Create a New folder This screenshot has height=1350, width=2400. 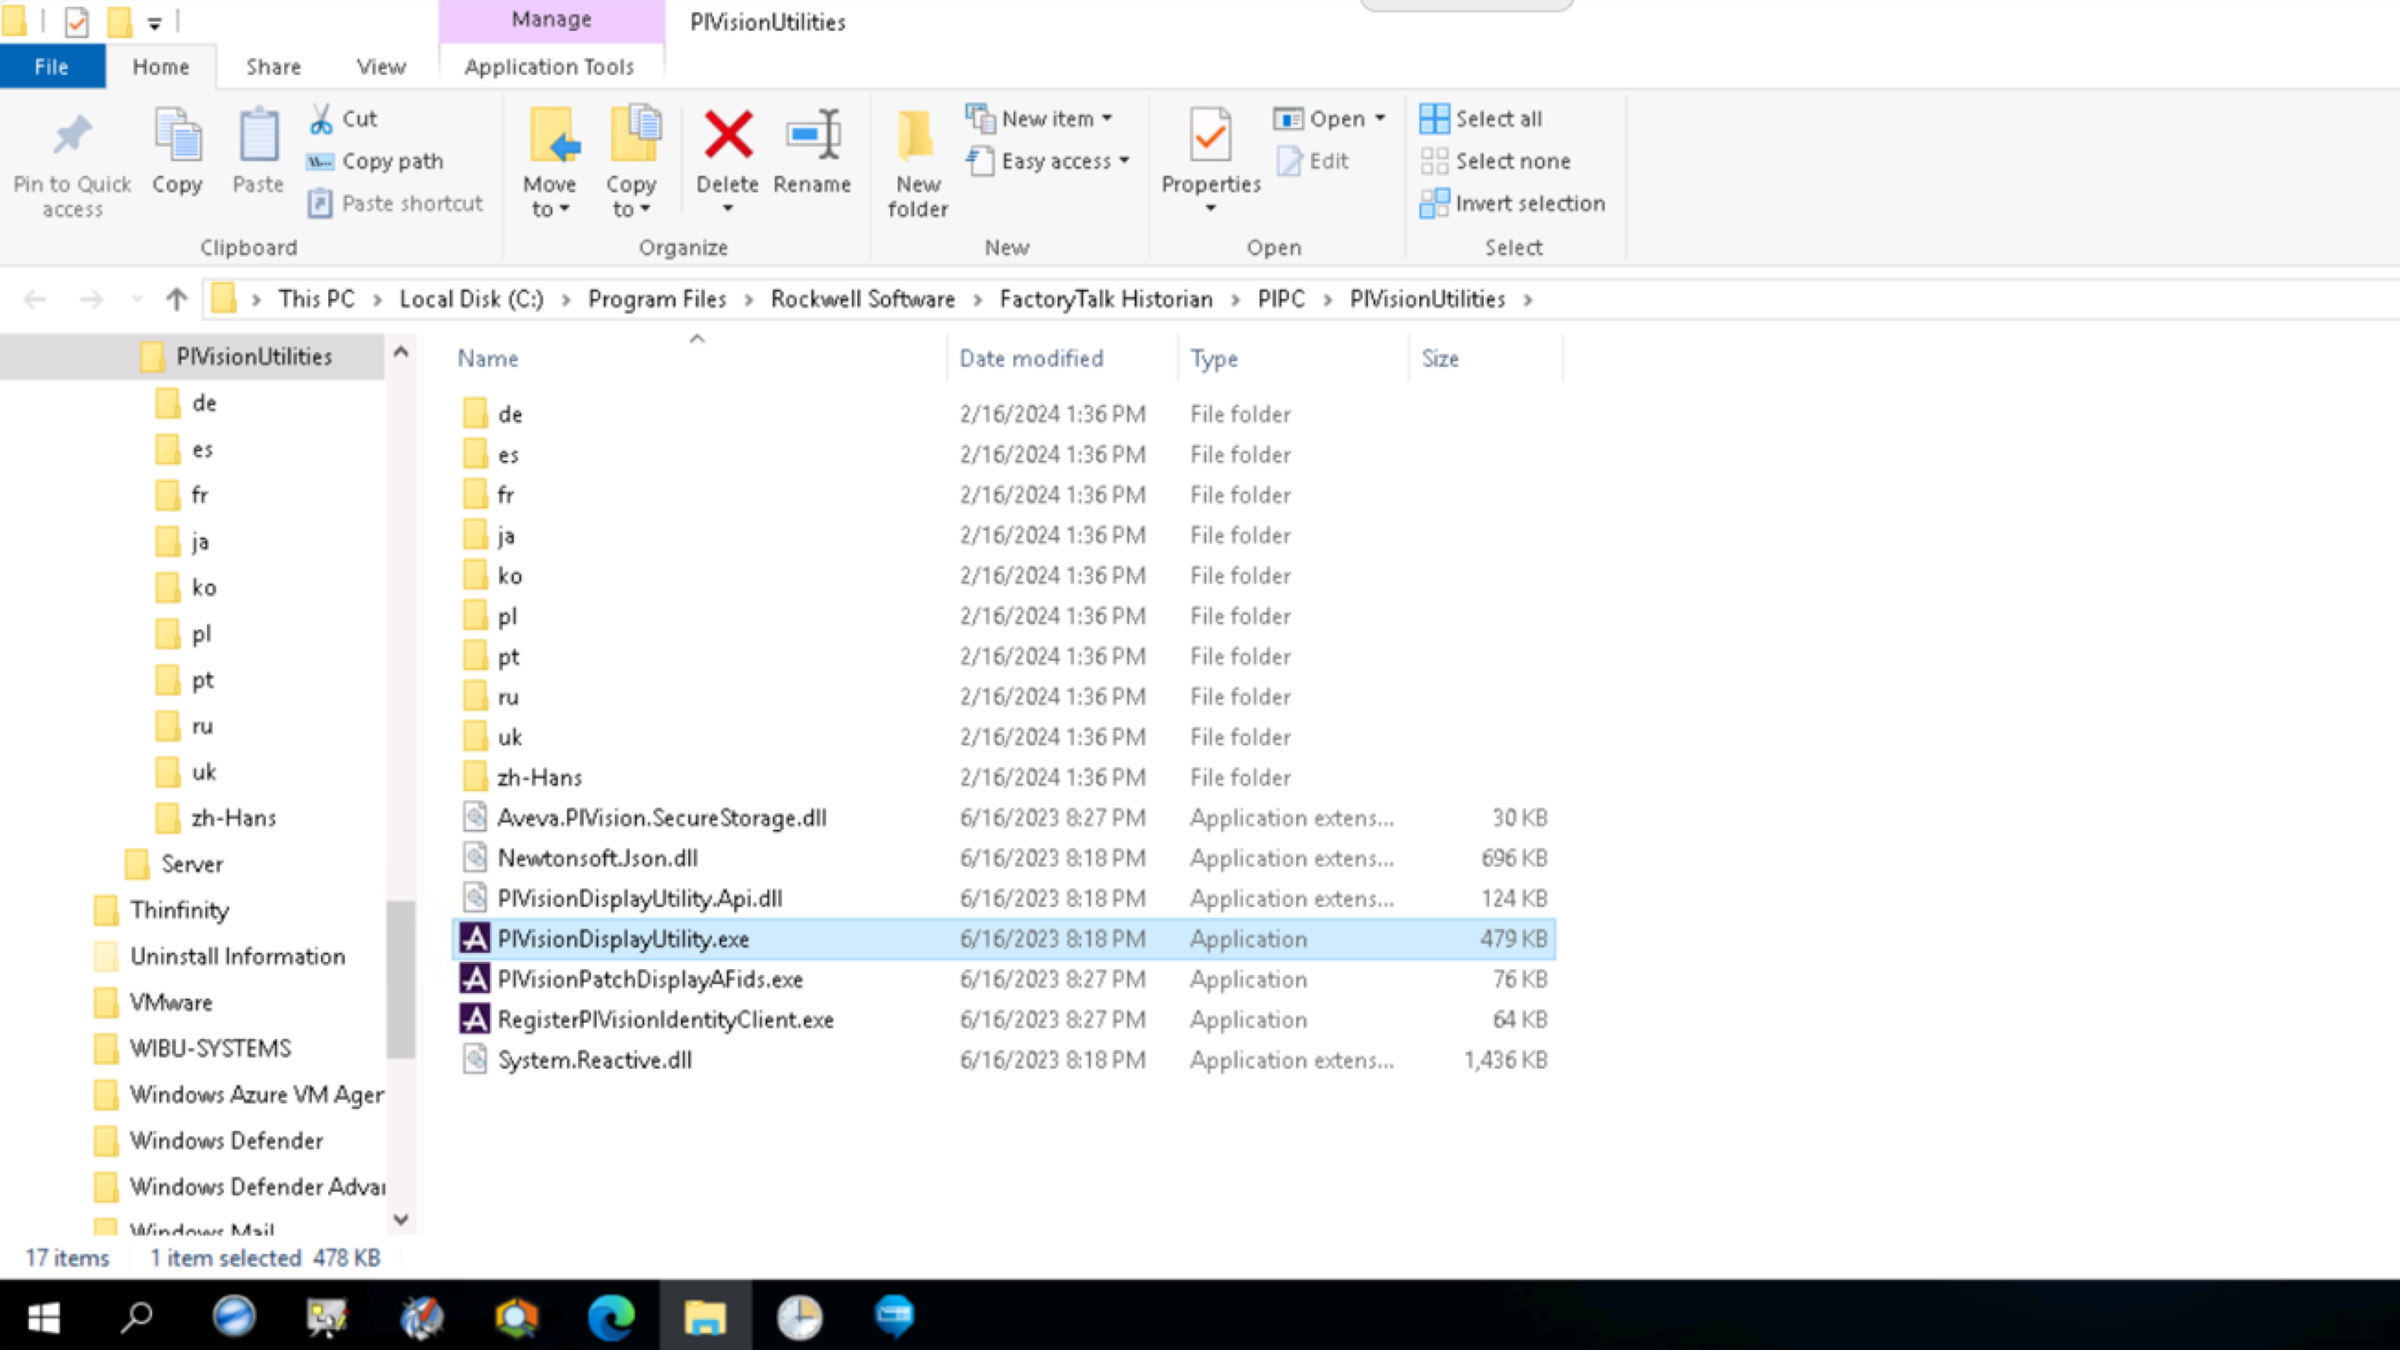917,162
